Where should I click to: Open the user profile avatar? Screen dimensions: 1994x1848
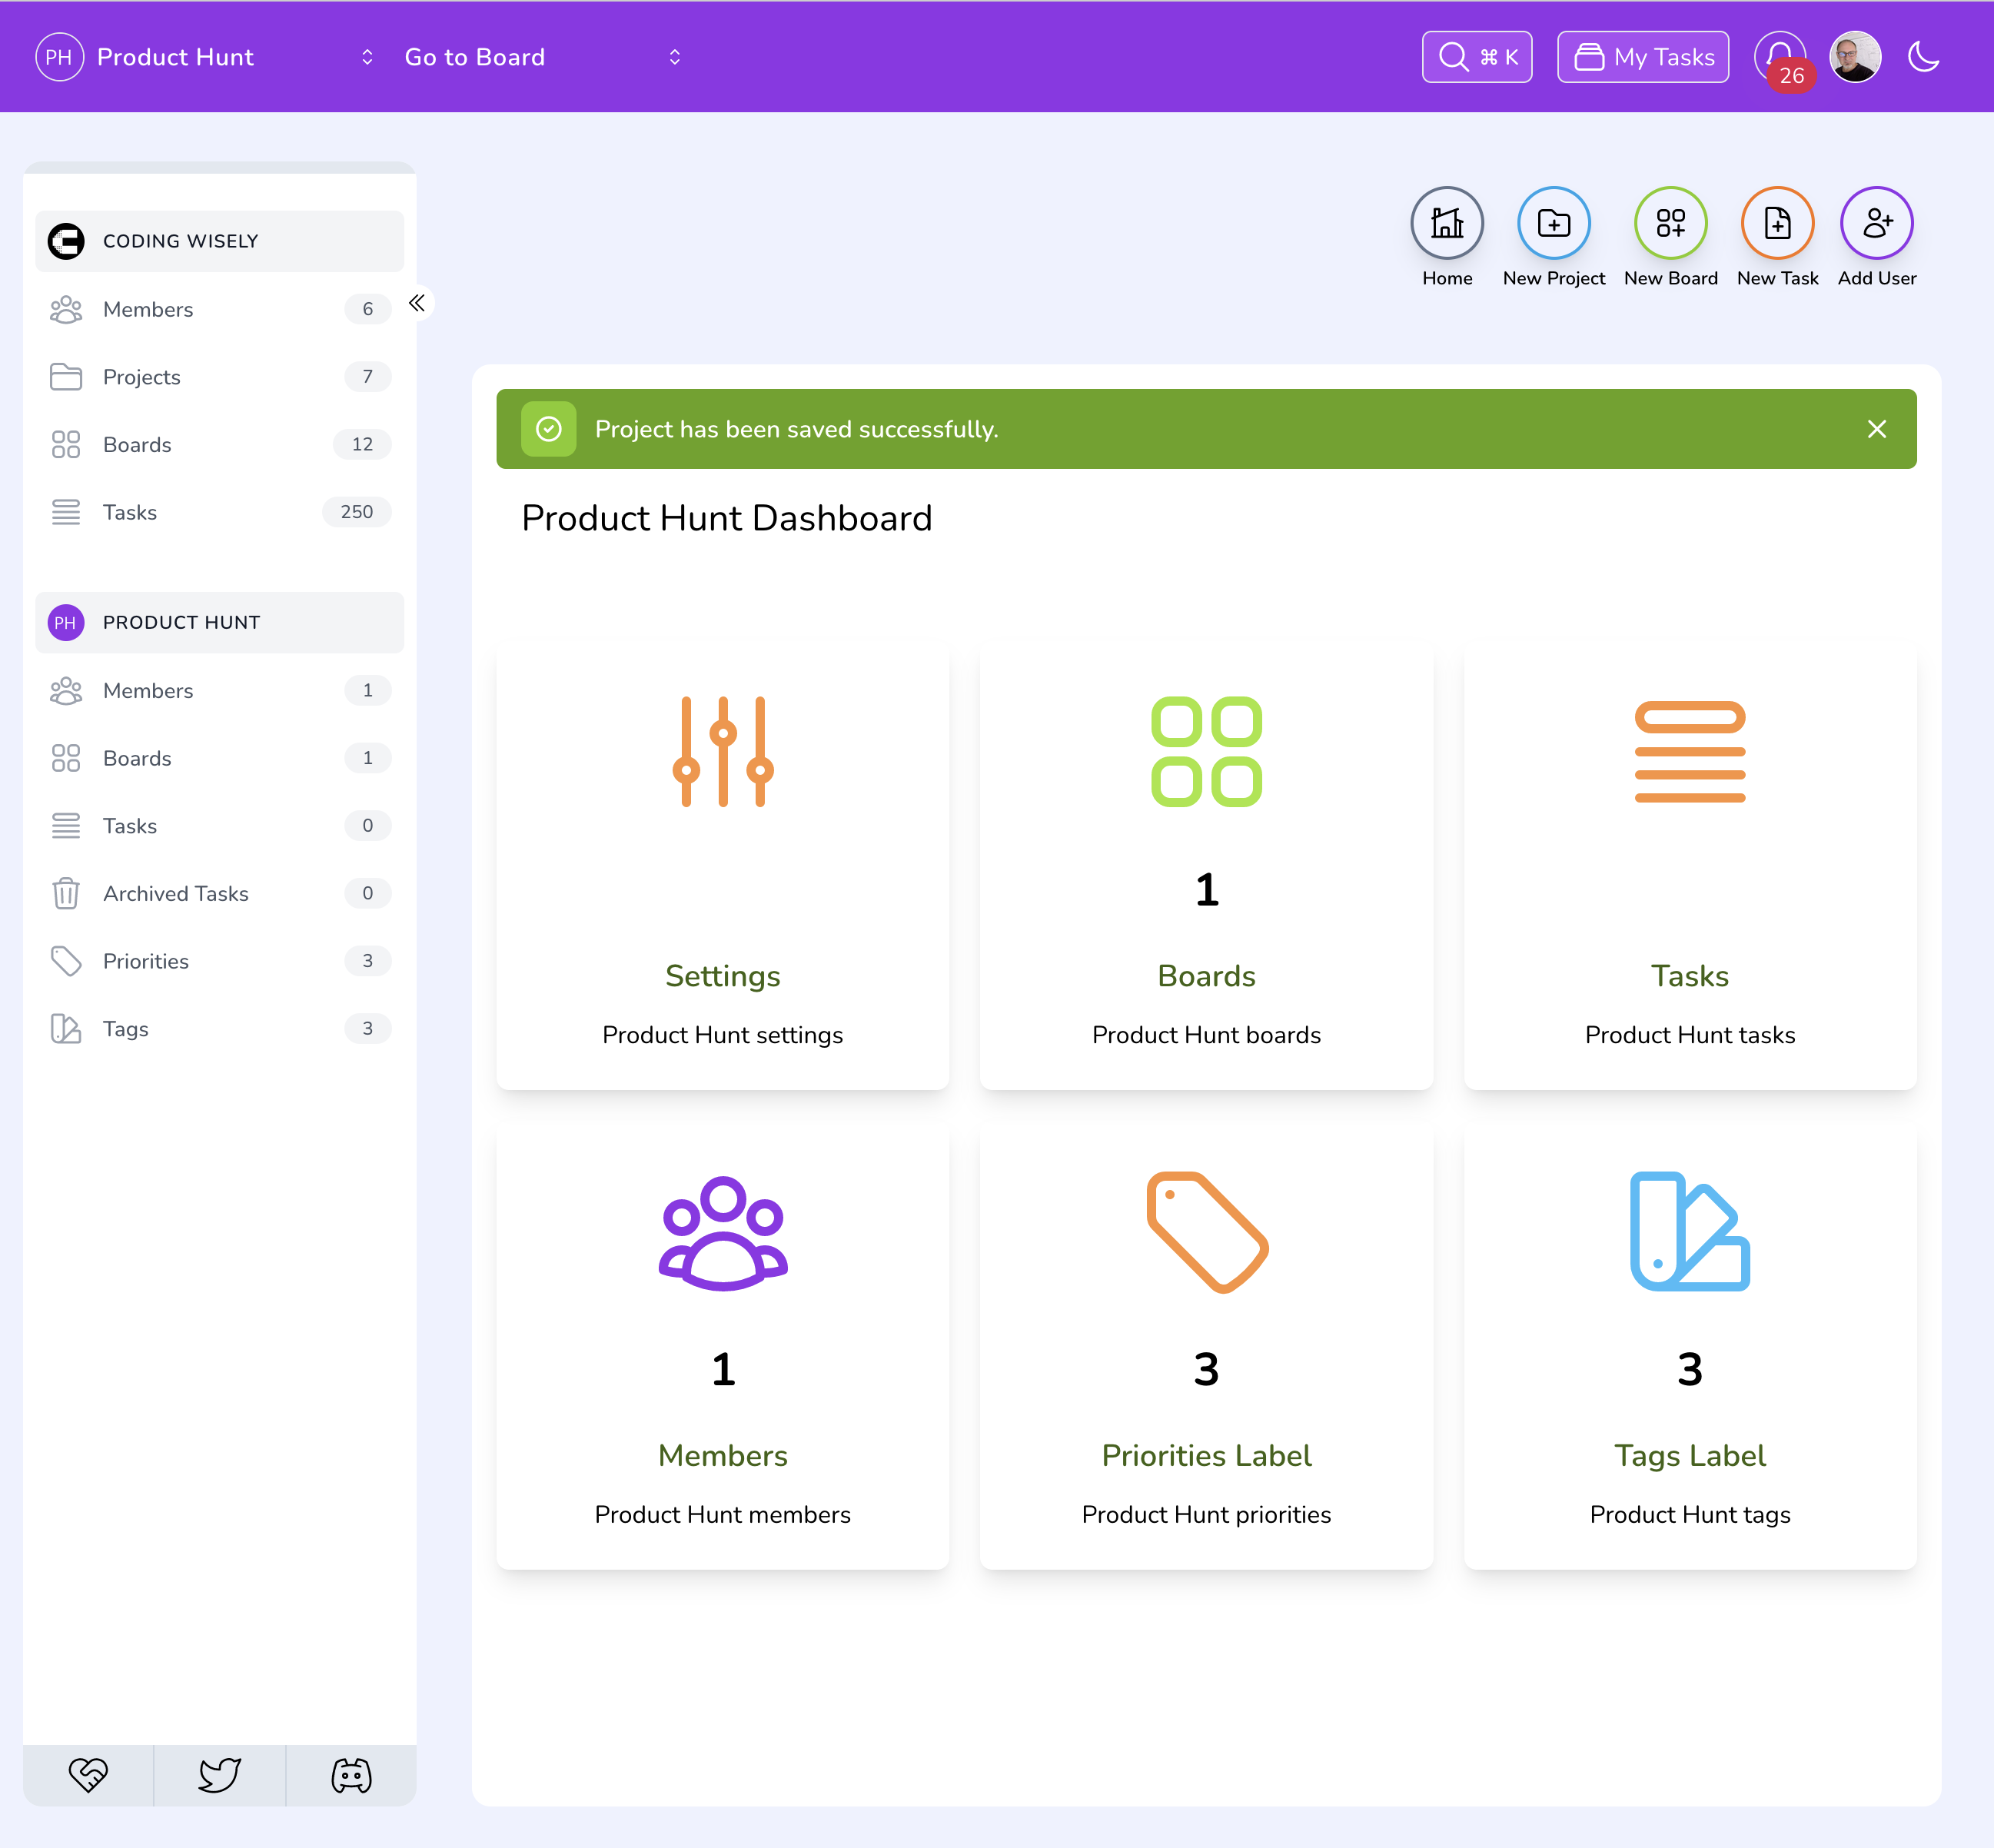coord(1855,57)
